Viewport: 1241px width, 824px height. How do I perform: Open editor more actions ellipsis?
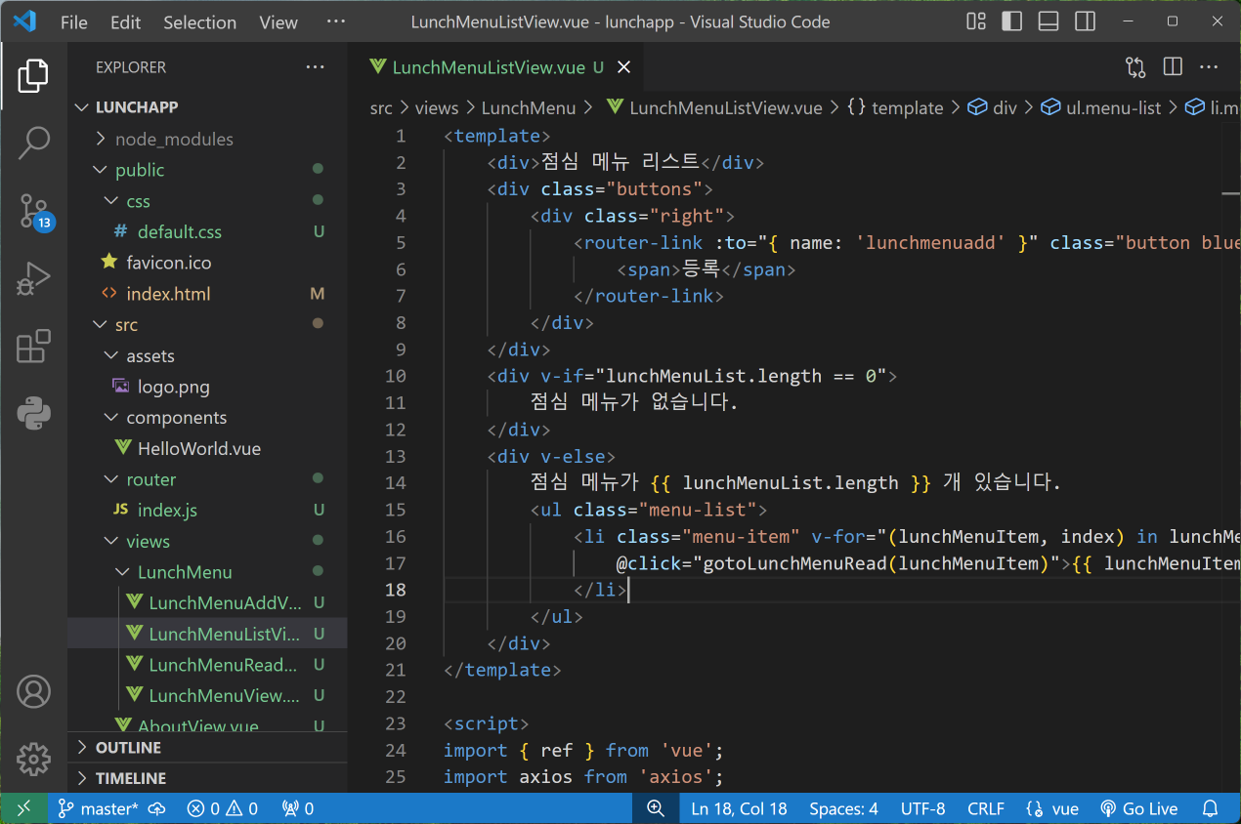(1209, 67)
